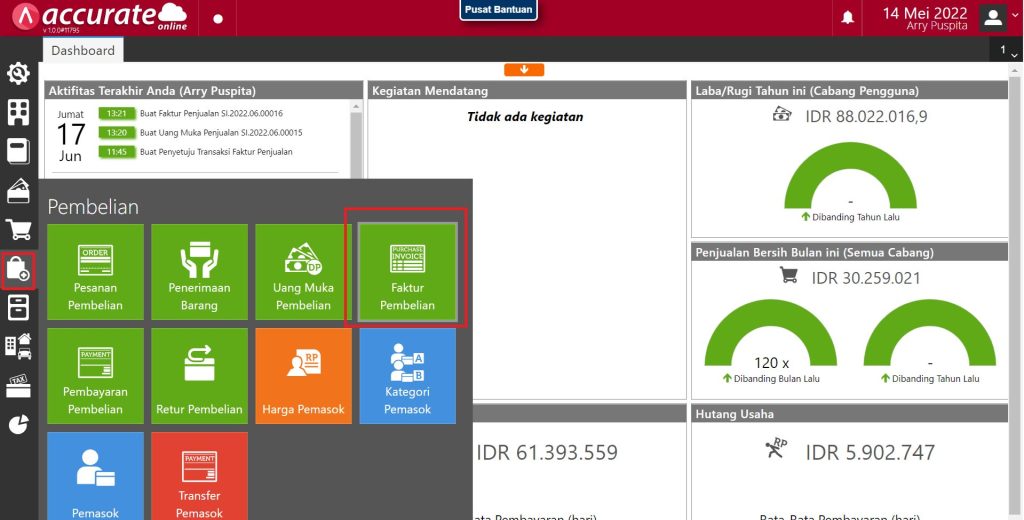The image size is (1024, 520).
Task: Click the IDR 61.393.559 value
Action: click(547, 452)
